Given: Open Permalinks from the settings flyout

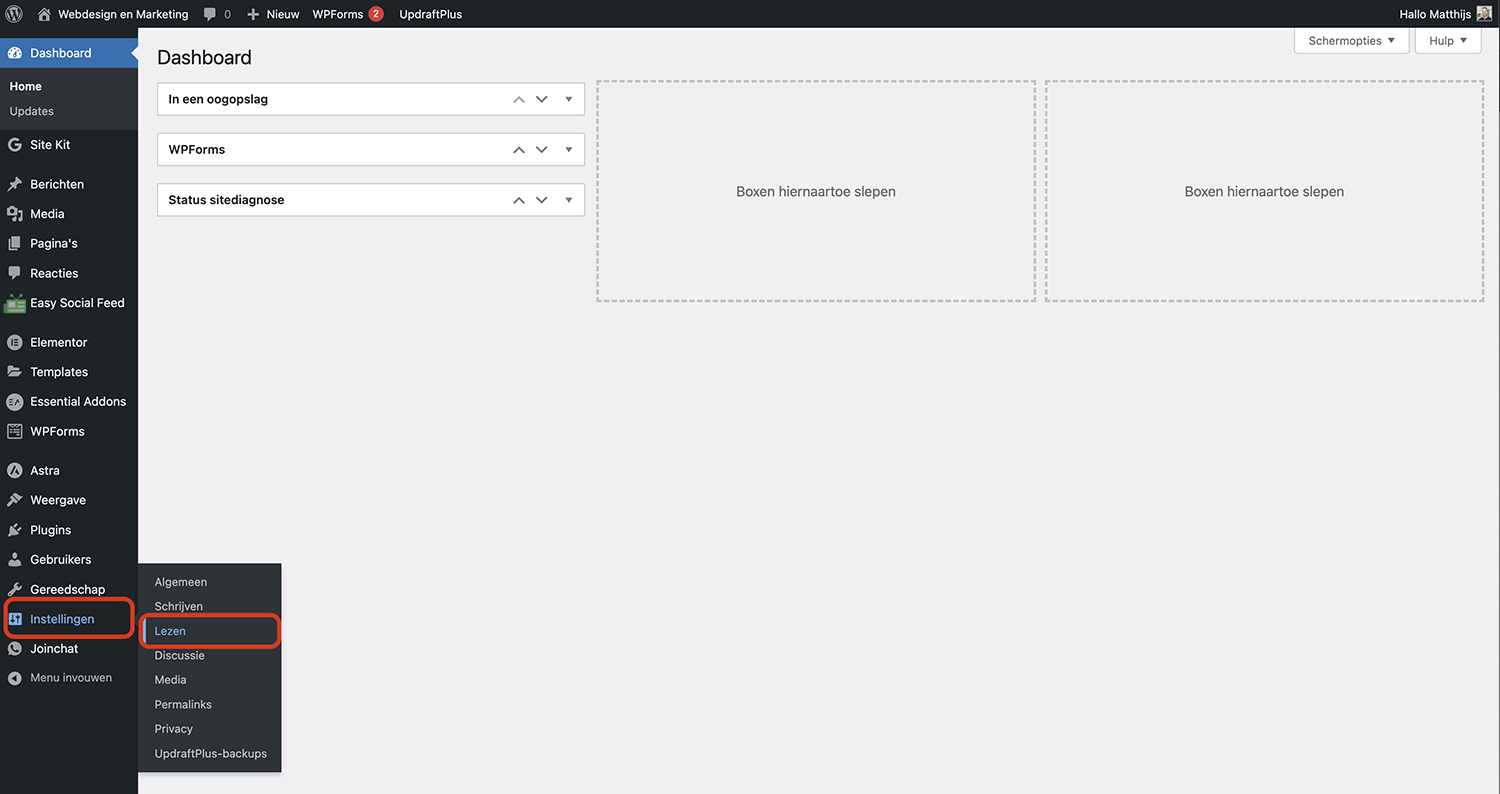Looking at the screenshot, I should pos(183,704).
